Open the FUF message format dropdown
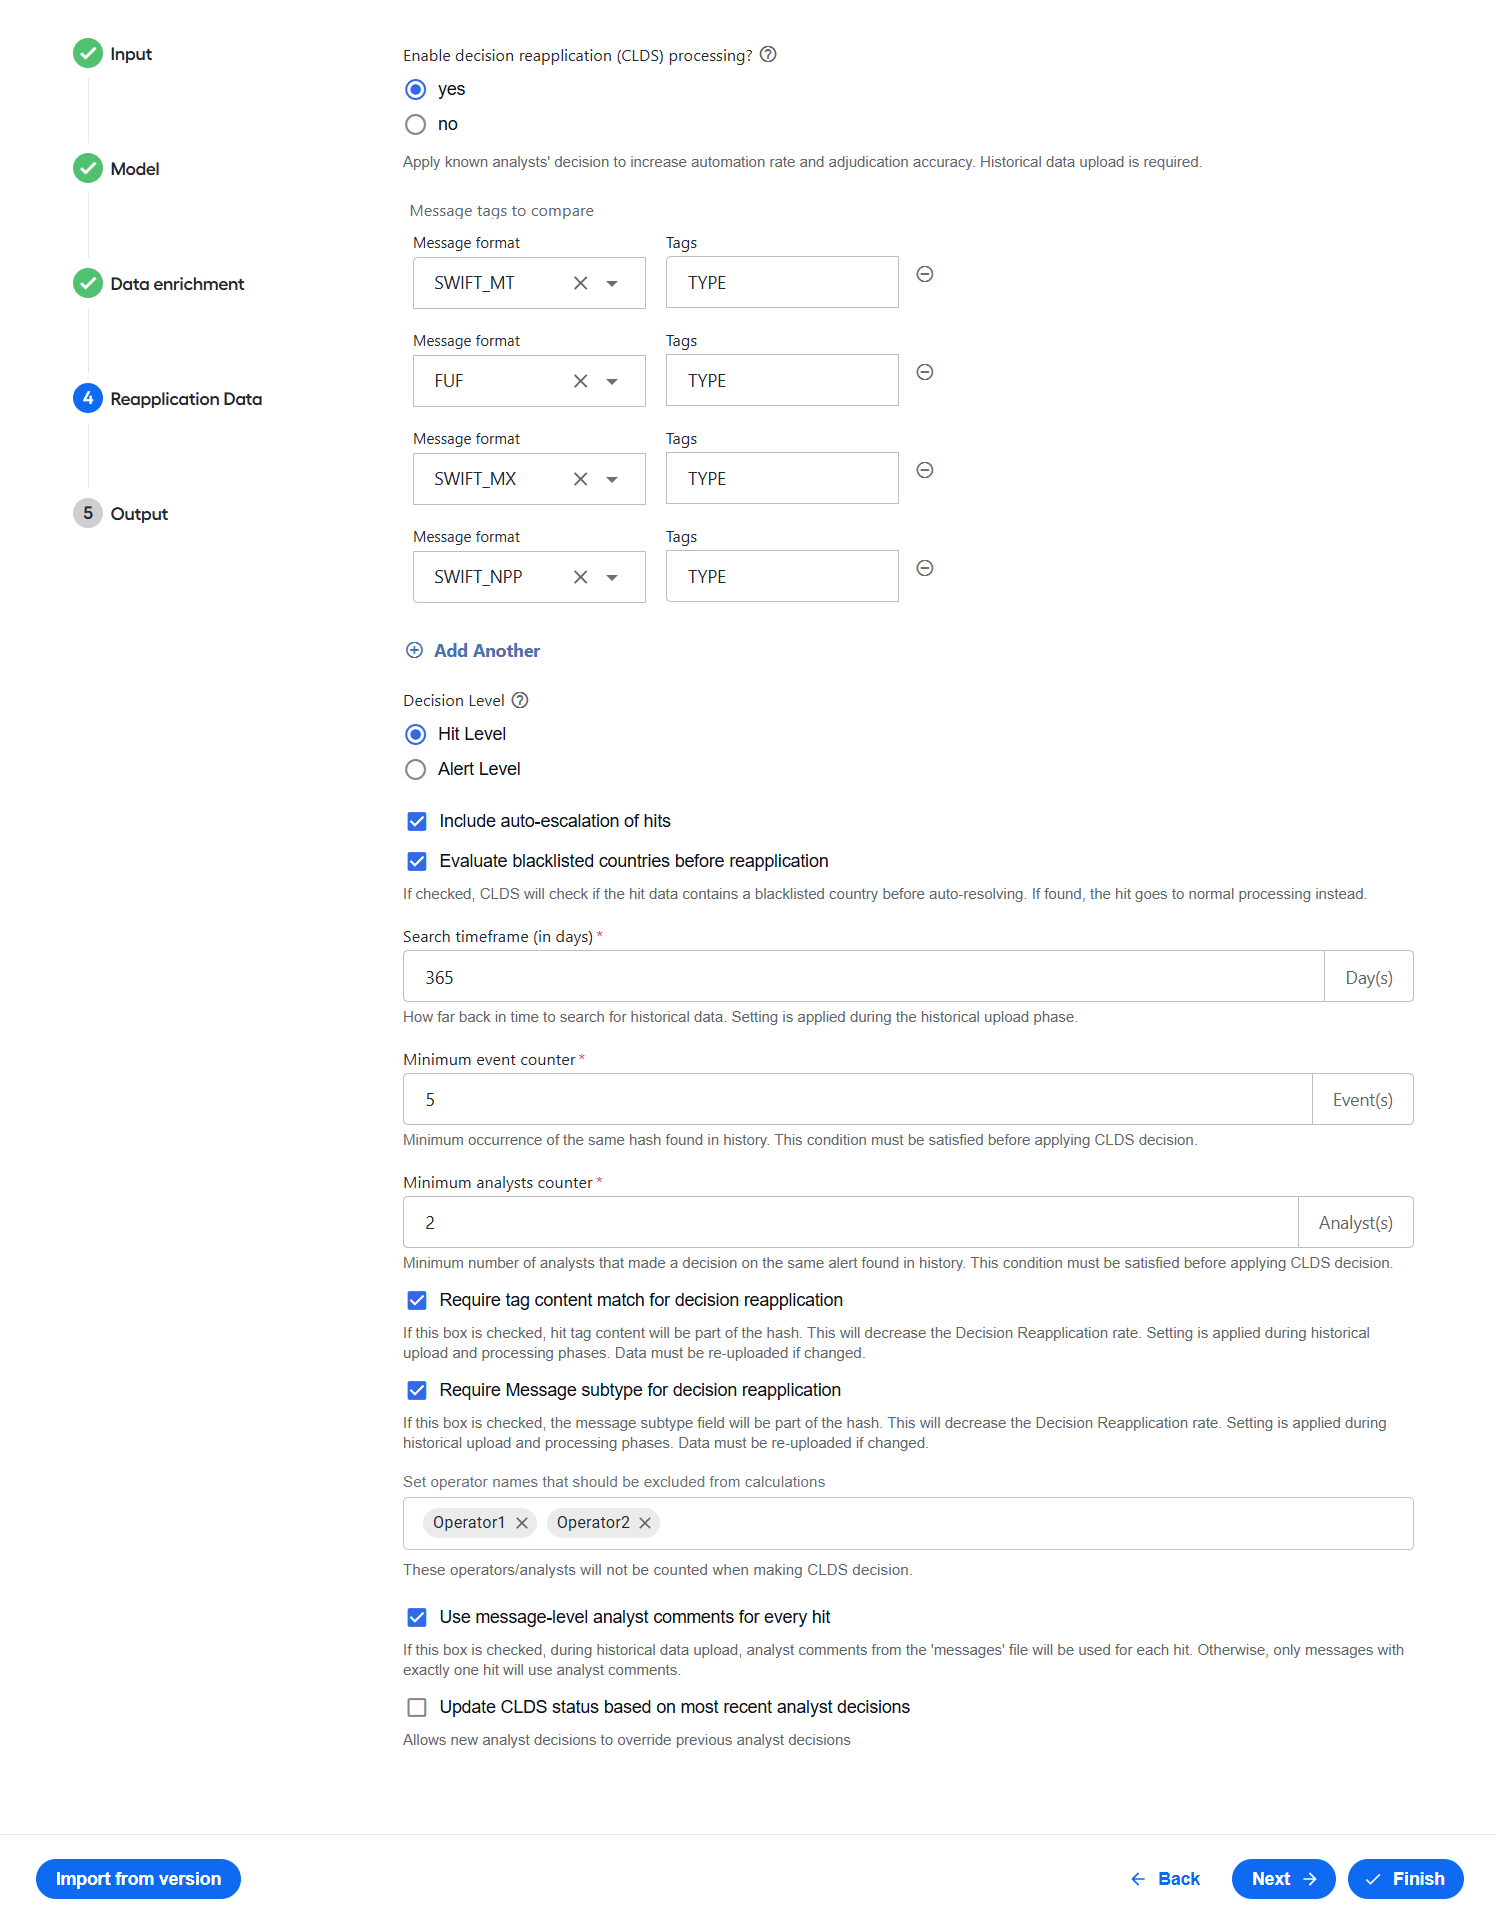The width and height of the screenshot is (1496, 1919). tap(612, 381)
